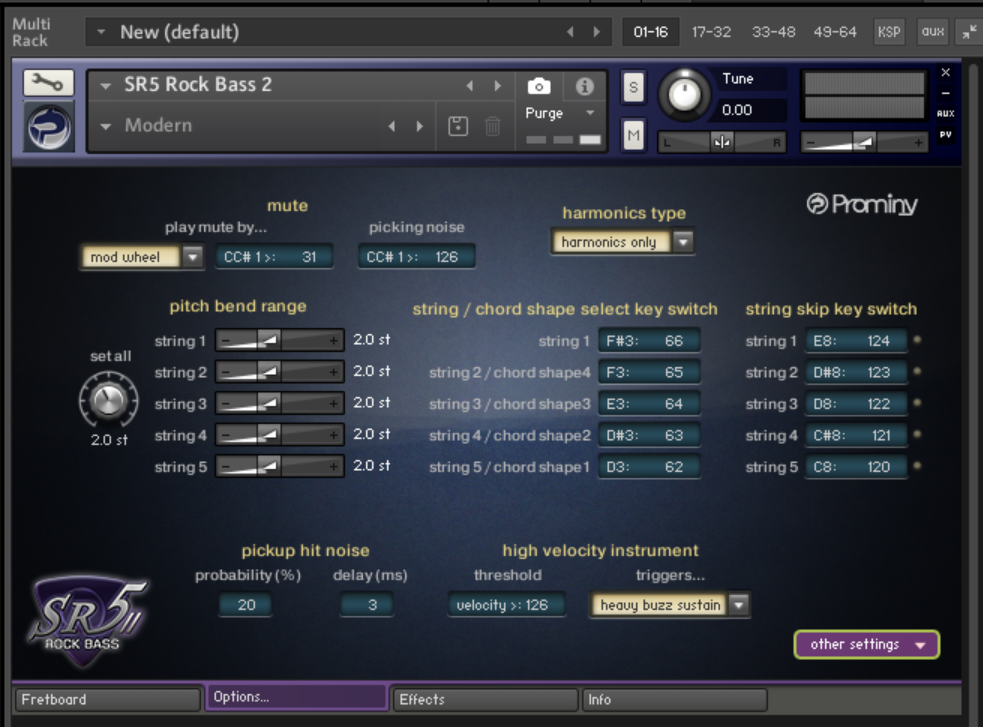
Task: Load previous multi in the New (default) bar
Action: (570, 31)
